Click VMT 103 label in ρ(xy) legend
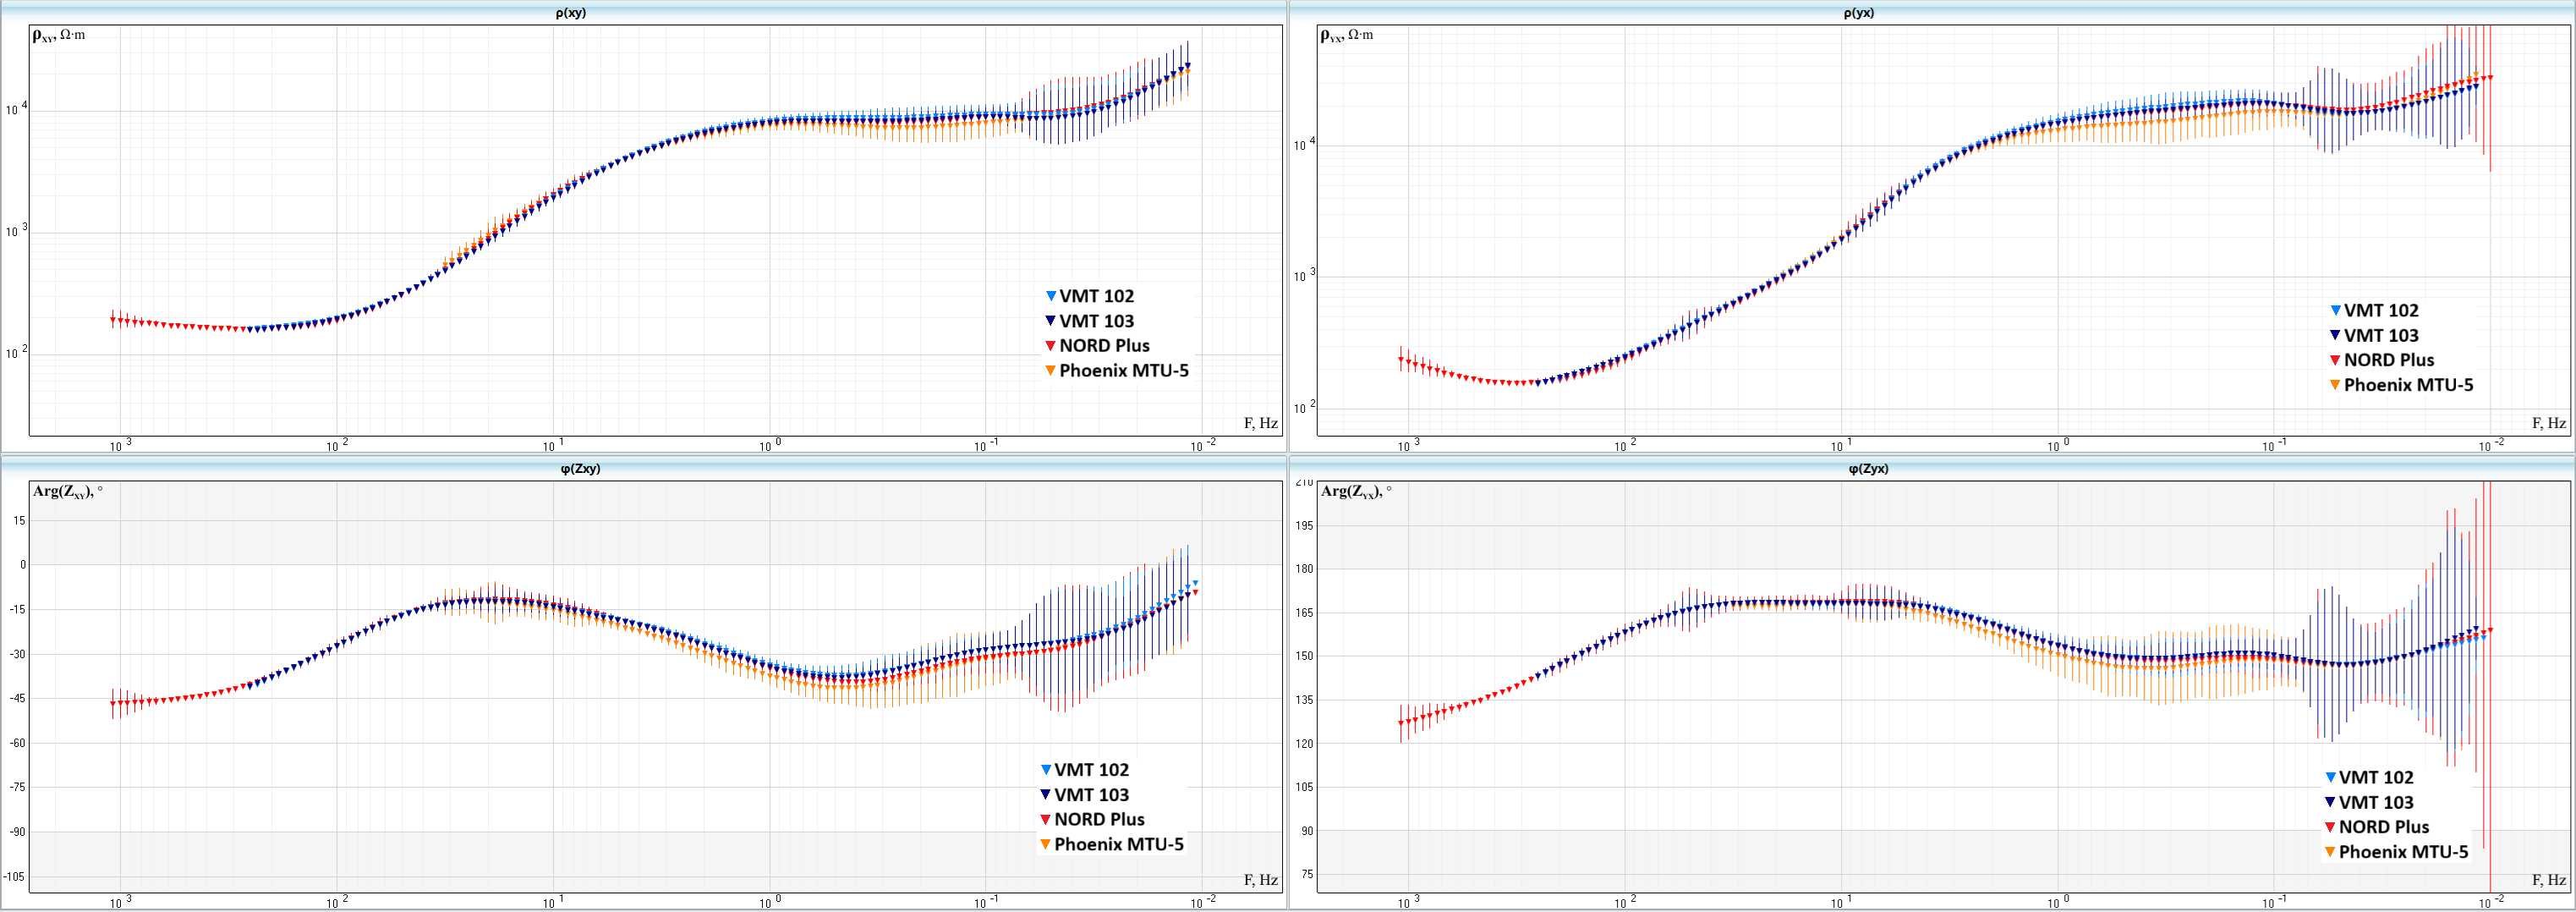2576x912 pixels. pos(1096,321)
